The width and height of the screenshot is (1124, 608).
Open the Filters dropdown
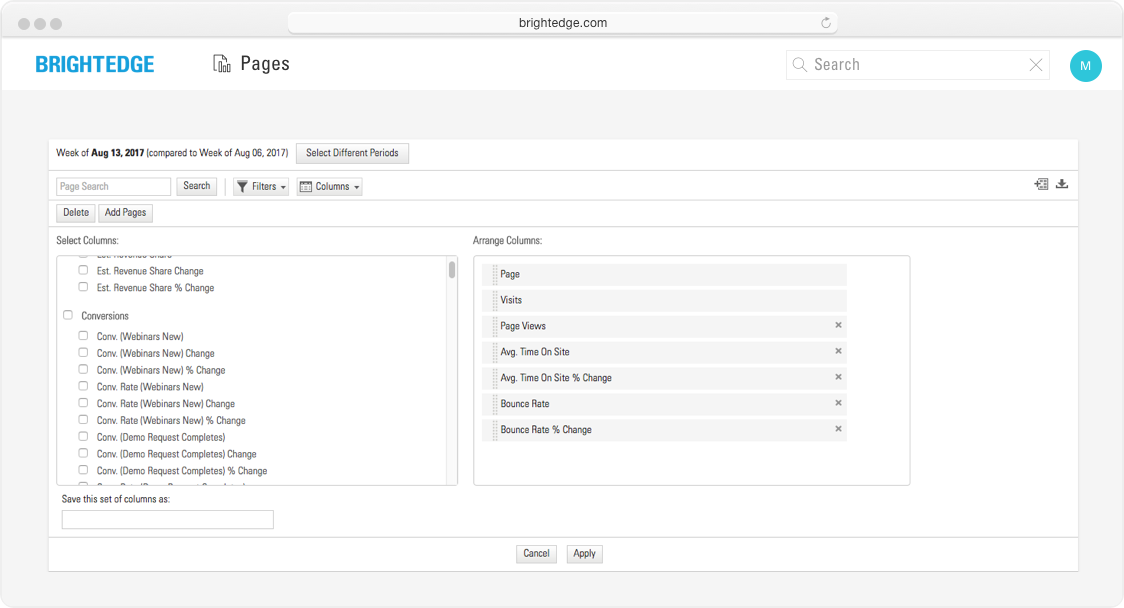pyautogui.click(x=261, y=186)
